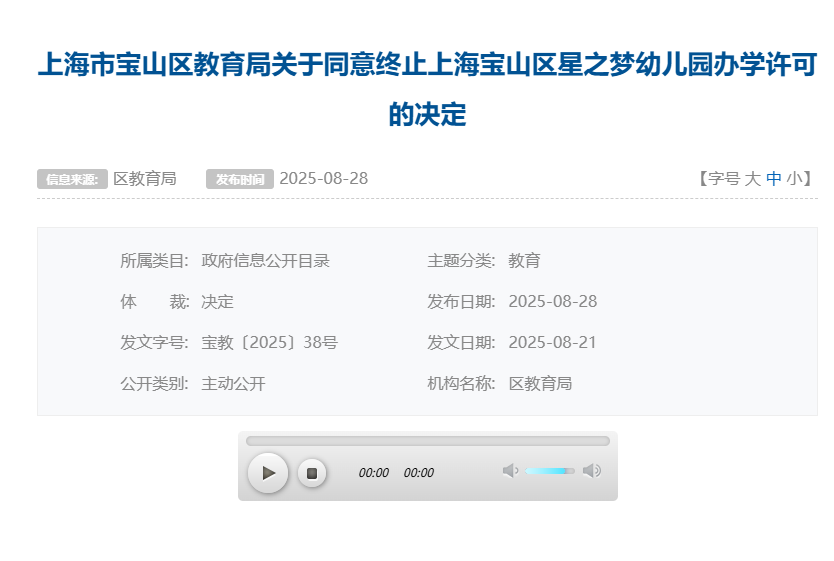Viewport: 834px width, 561px height.
Task: Click document number 宝教〔2025〕38号
Action: pos(269,343)
